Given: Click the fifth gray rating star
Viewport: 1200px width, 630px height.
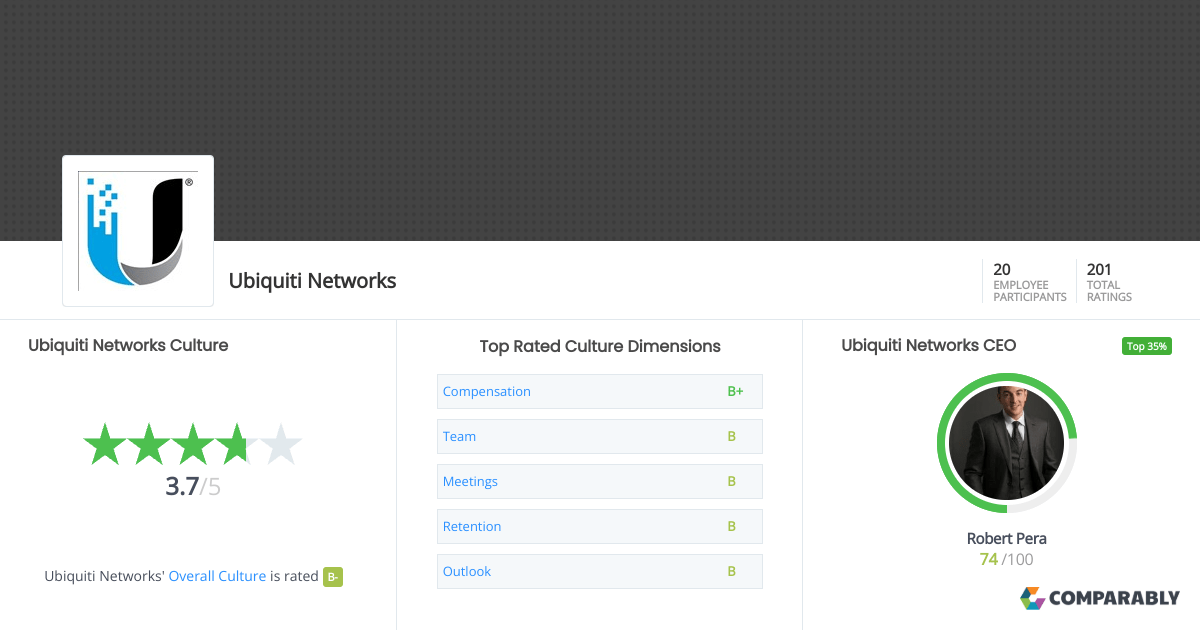Looking at the screenshot, I should pos(282,443).
